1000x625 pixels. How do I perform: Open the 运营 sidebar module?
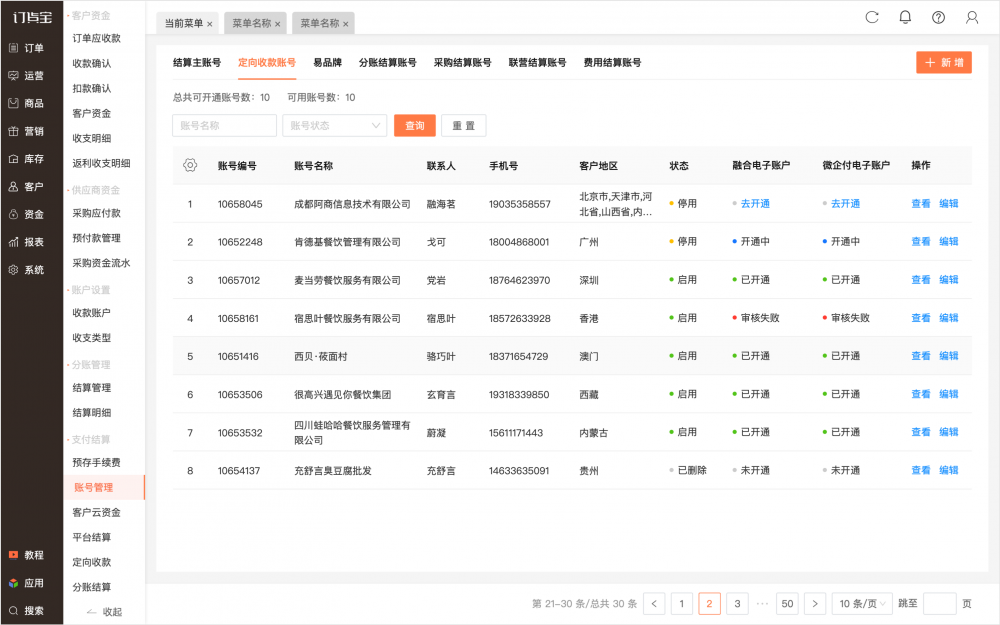(x=26, y=76)
